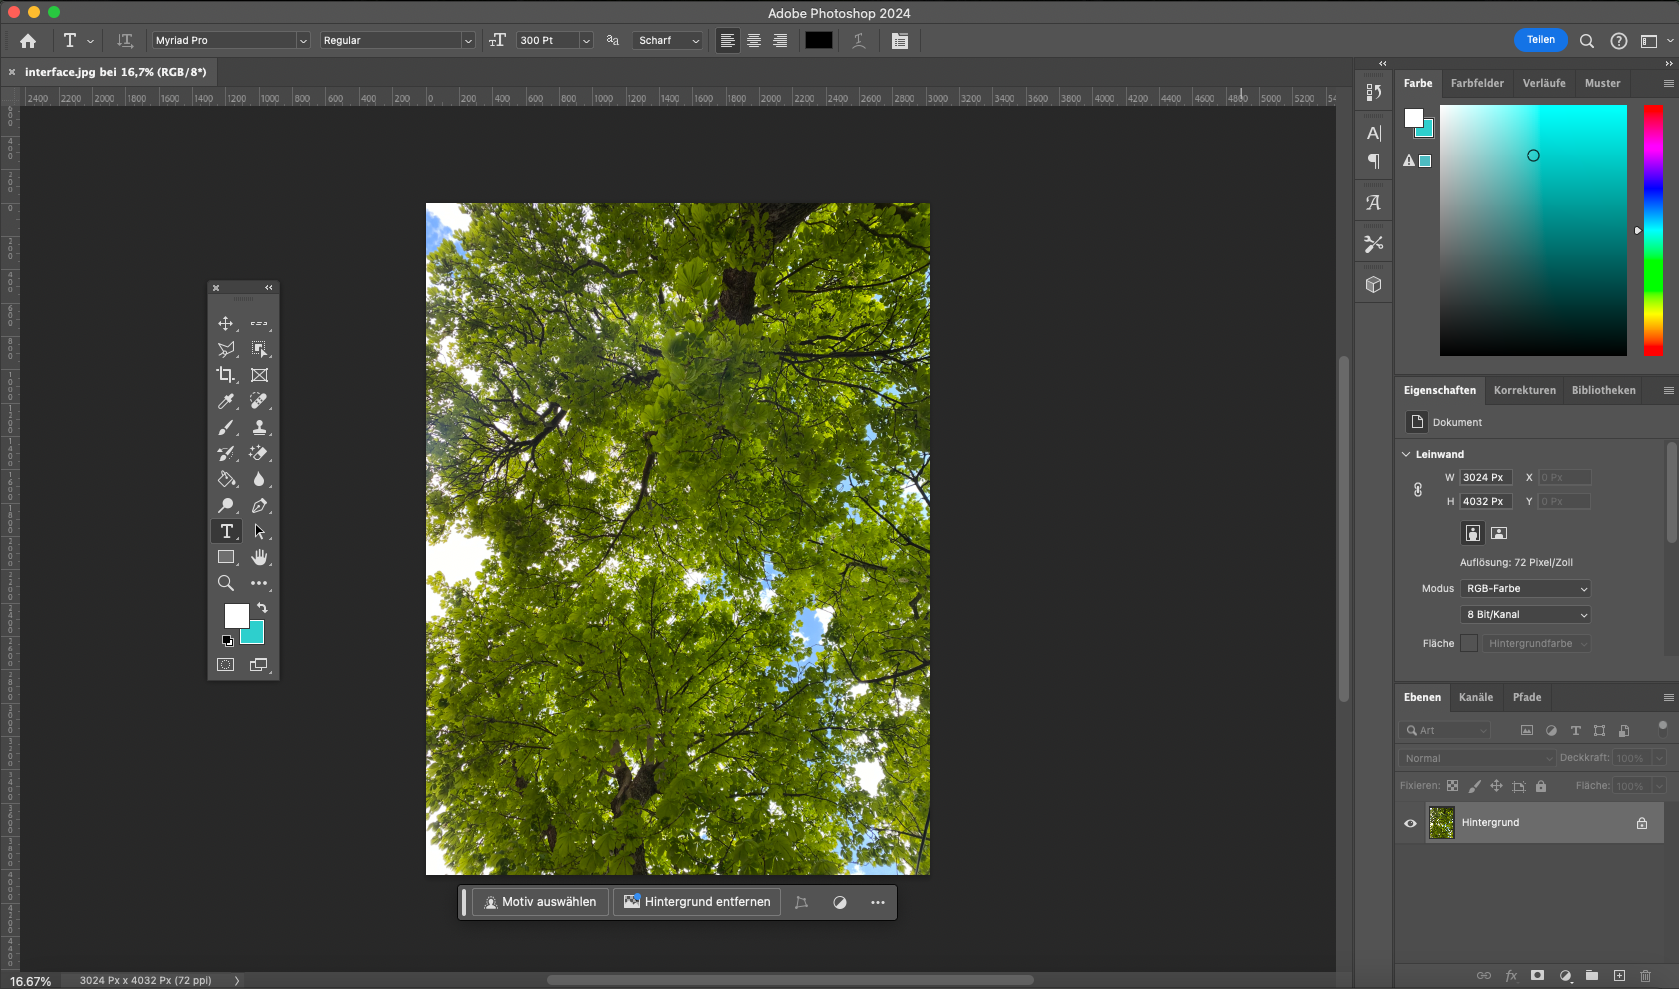1679x989 pixels.
Task: Select the Rectangle shape tool
Action: [226, 557]
